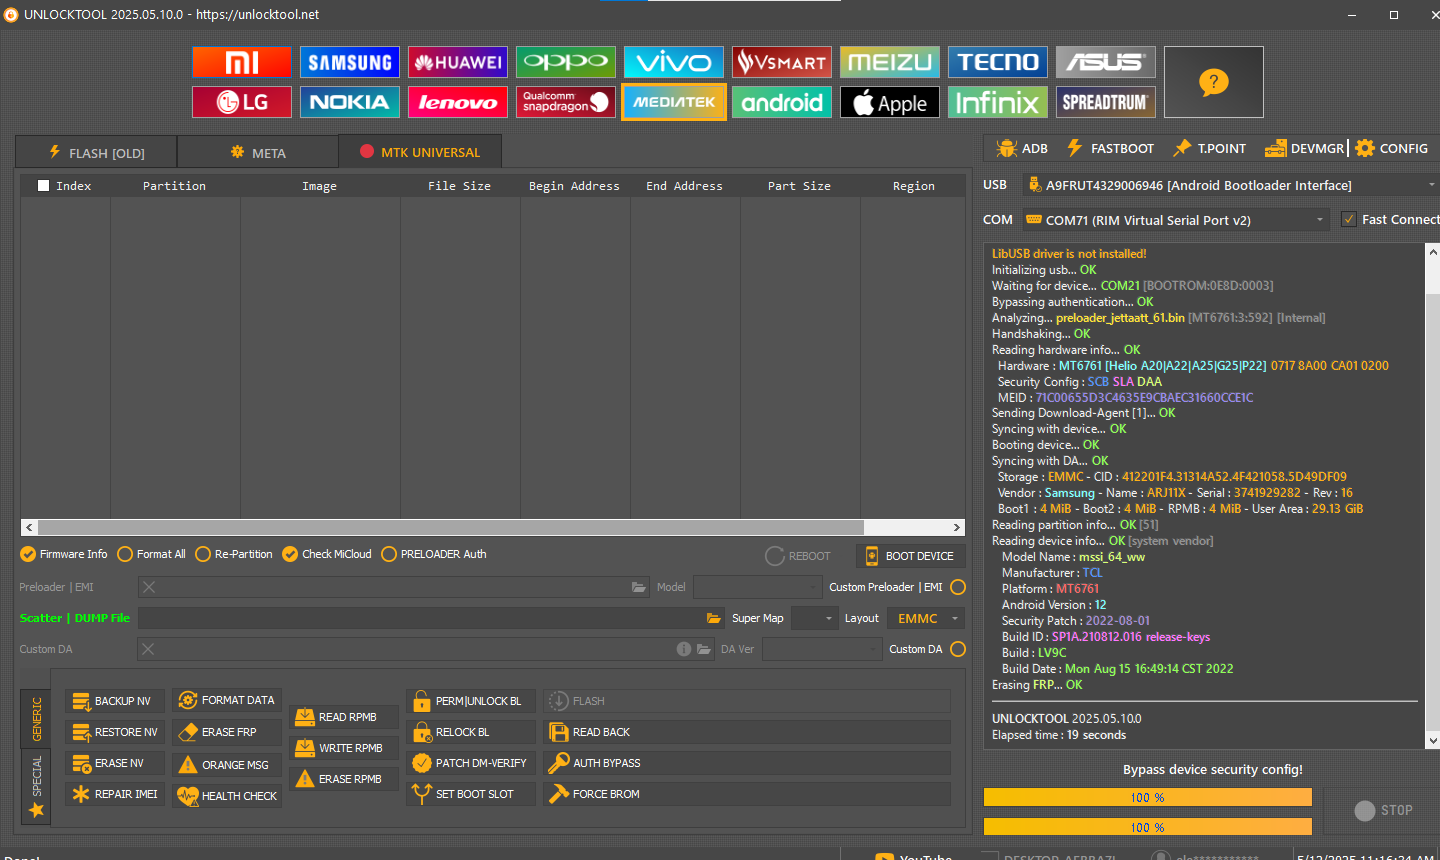Viewport: 1440px width, 860px height.
Task: Enable the Custom DA toggle
Action: click(958, 649)
